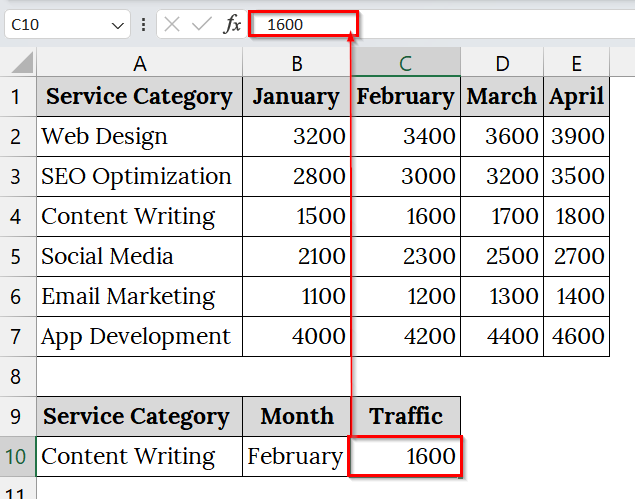Image resolution: width=635 pixels, height=499 pixels.
Task: Click Content Writing April value 1800
Action: [x=576, y=217]
